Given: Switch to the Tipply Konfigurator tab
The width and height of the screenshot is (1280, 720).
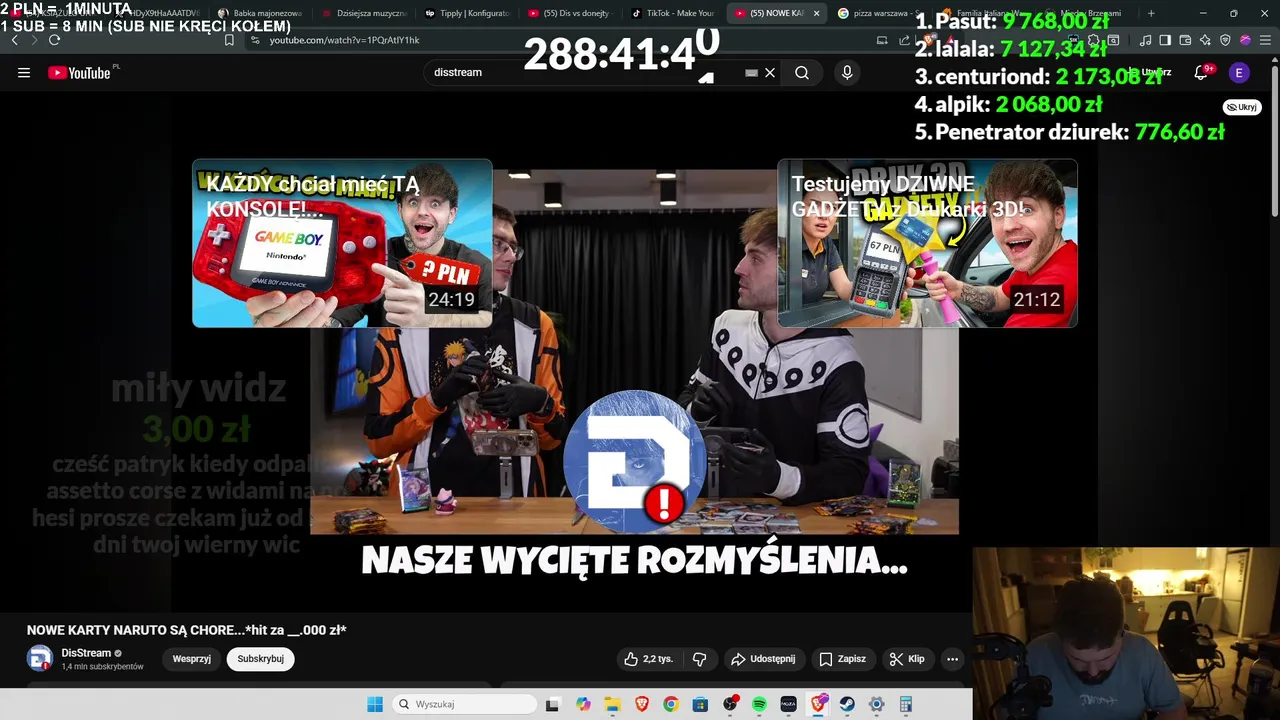Looking at the screenshot, I should pyautogui.click(x=467, y=13).
